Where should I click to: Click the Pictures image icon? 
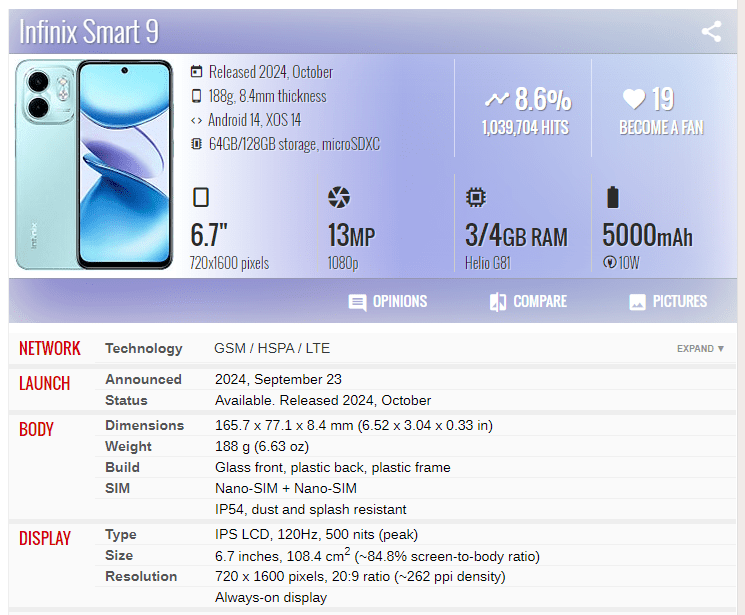637,302
